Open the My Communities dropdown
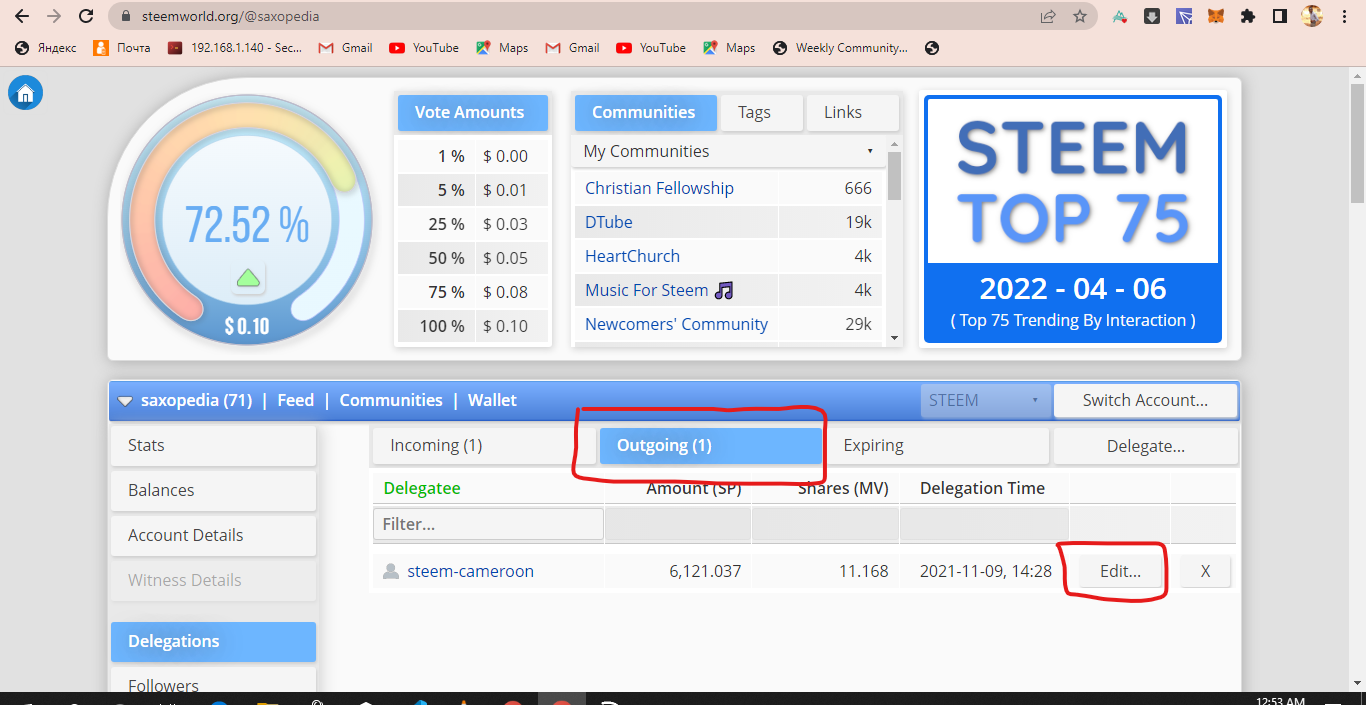The image size is (1366, 705). pyautogui.click(x=728, y=151)
